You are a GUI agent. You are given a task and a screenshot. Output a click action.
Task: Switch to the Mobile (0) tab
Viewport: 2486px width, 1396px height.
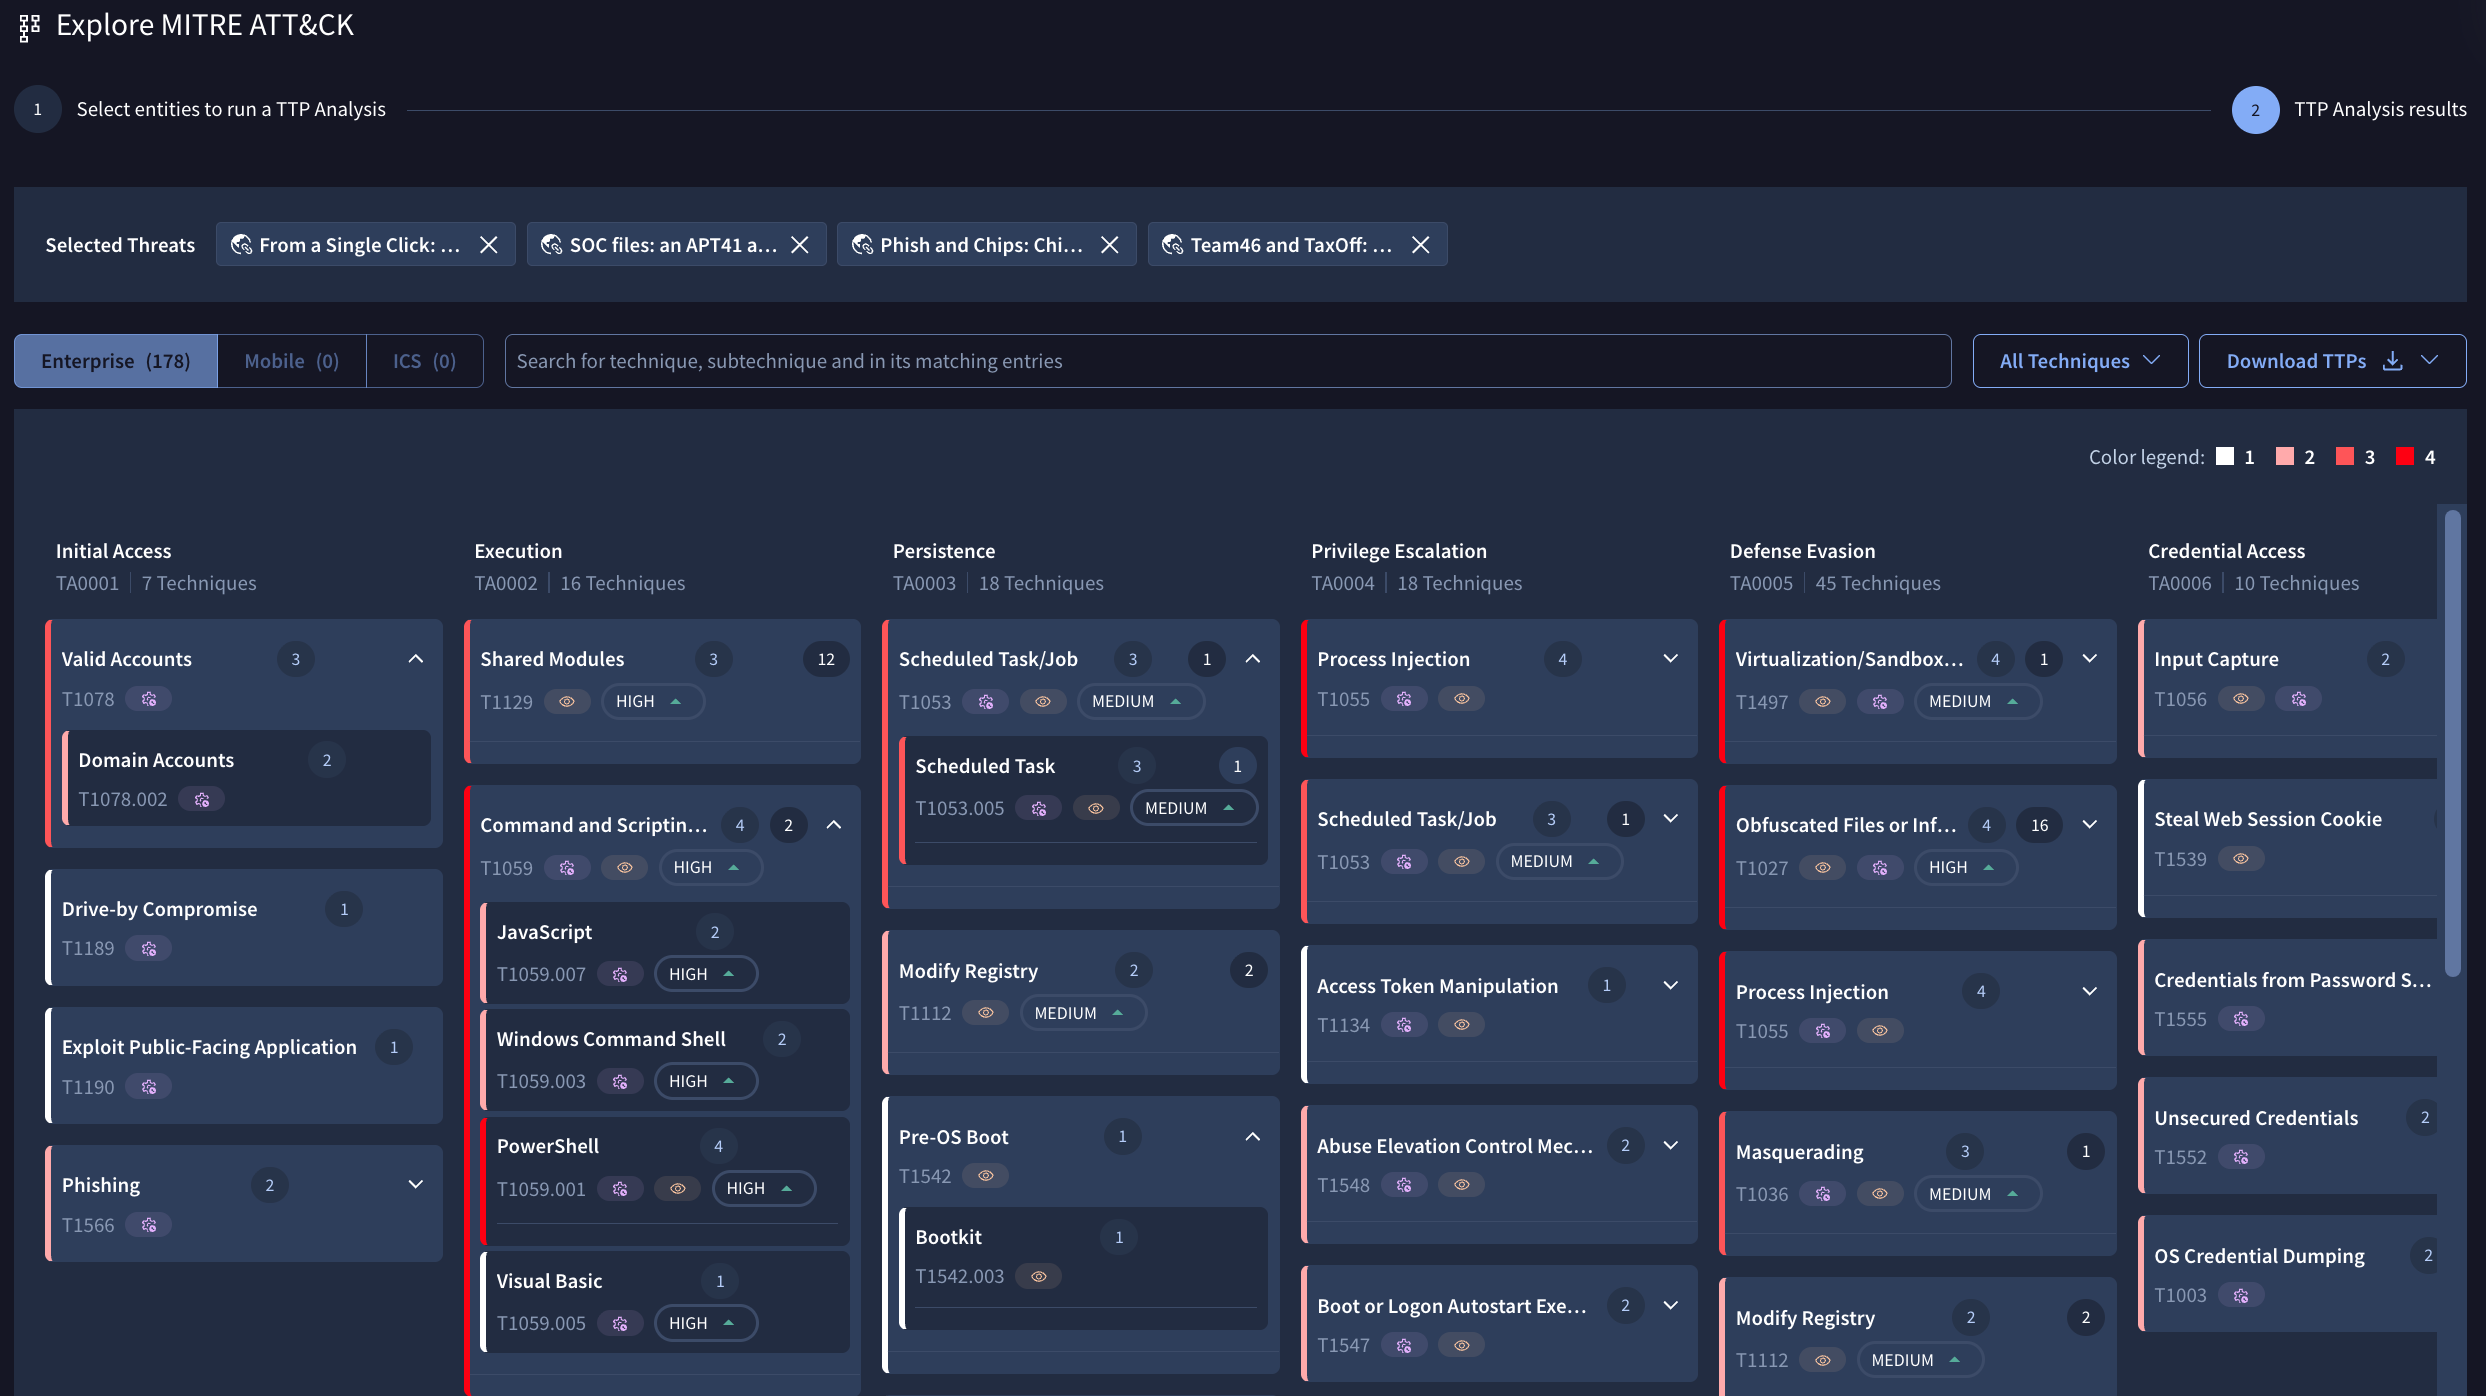pos(291,361)
